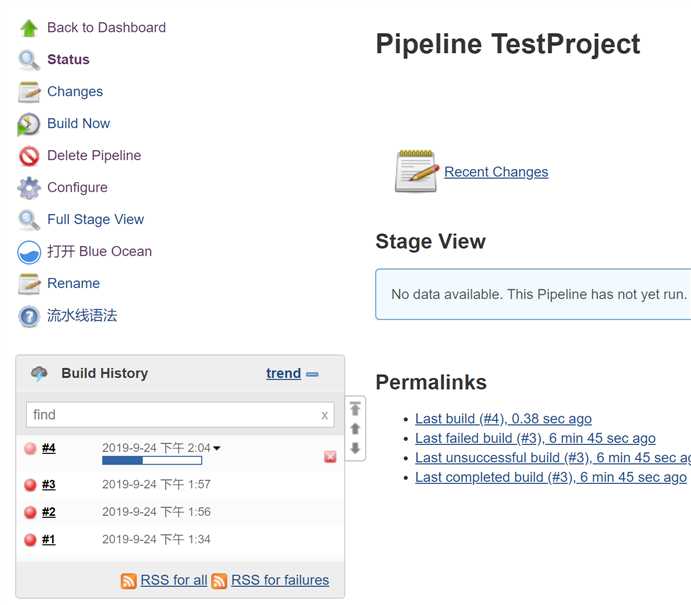The image size is (691, 605).
Task: Open RSS for all link
Action: [174, 580]
